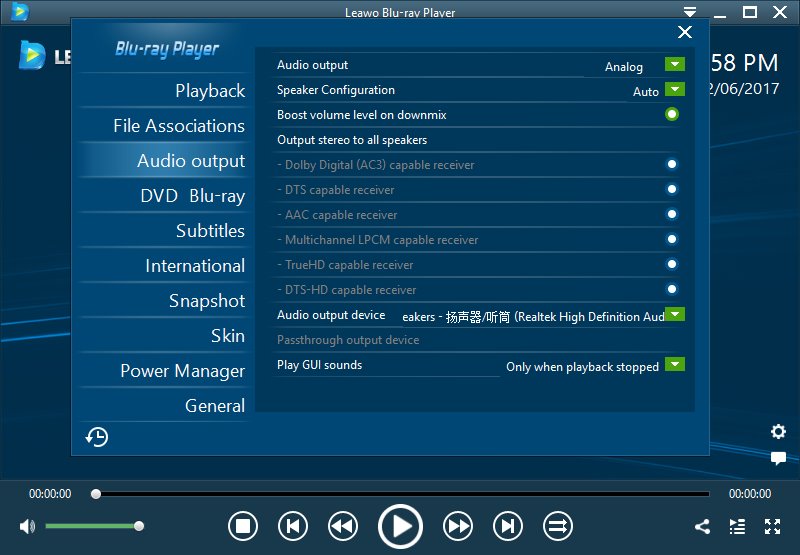Viewport: 800px width, 555px height.
Task: Open the General settings tab
Action: (x=163, y=406)
